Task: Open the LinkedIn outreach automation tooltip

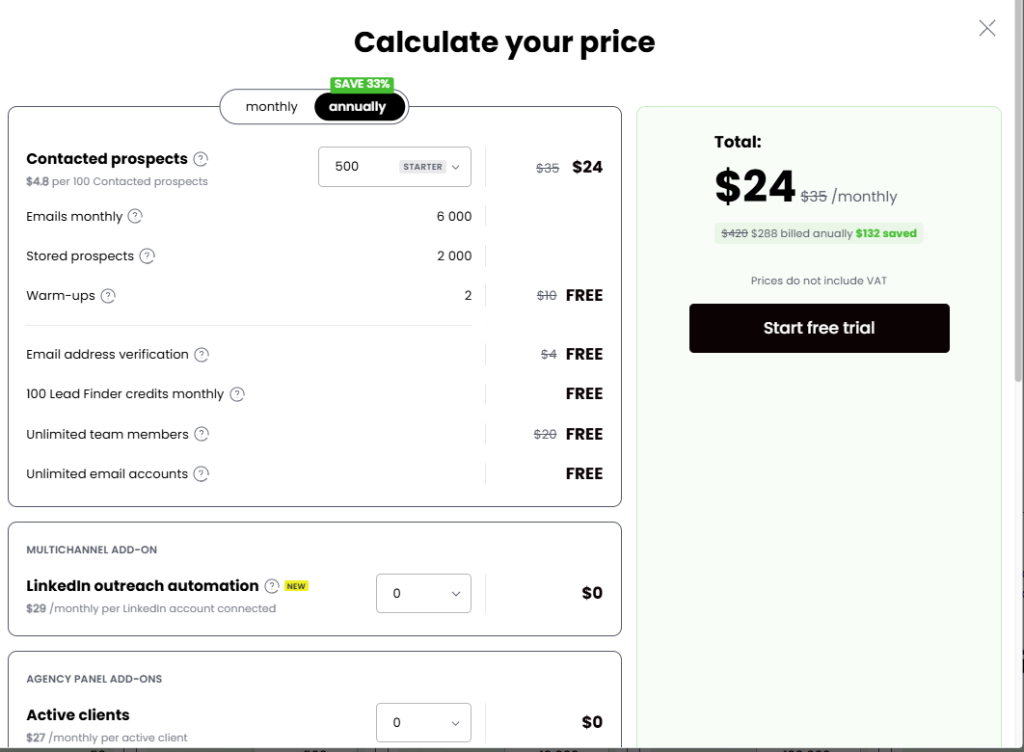Action: click(x=270, y=586)
